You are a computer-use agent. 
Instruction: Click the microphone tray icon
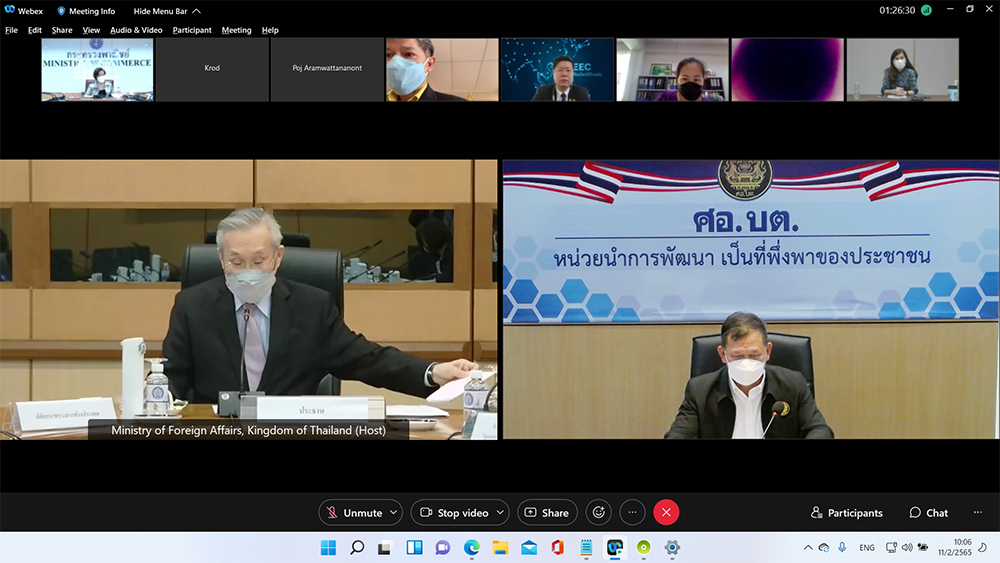click(x=842, y=548)
